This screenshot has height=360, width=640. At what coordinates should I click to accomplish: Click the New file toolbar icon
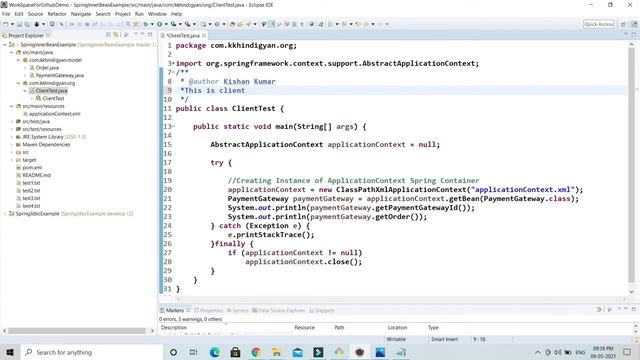click(x=5, y=24)
